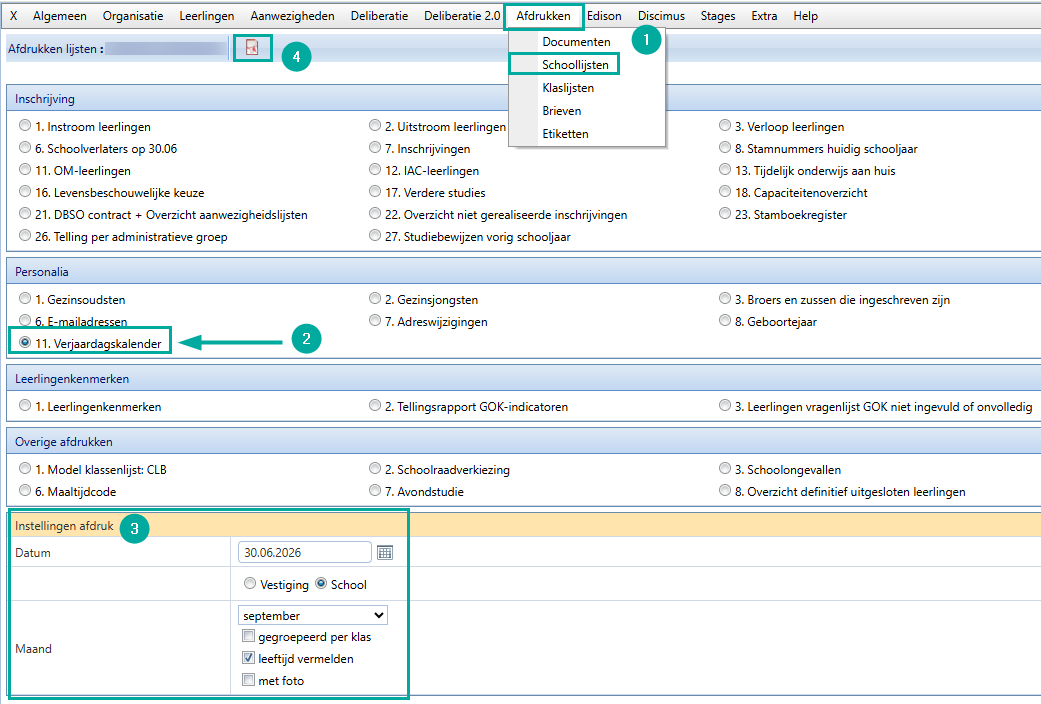Screen dimensions: 1041x704
Task: Choose the Gezinsjongsten radio option
Action: [x=375, y=298]
